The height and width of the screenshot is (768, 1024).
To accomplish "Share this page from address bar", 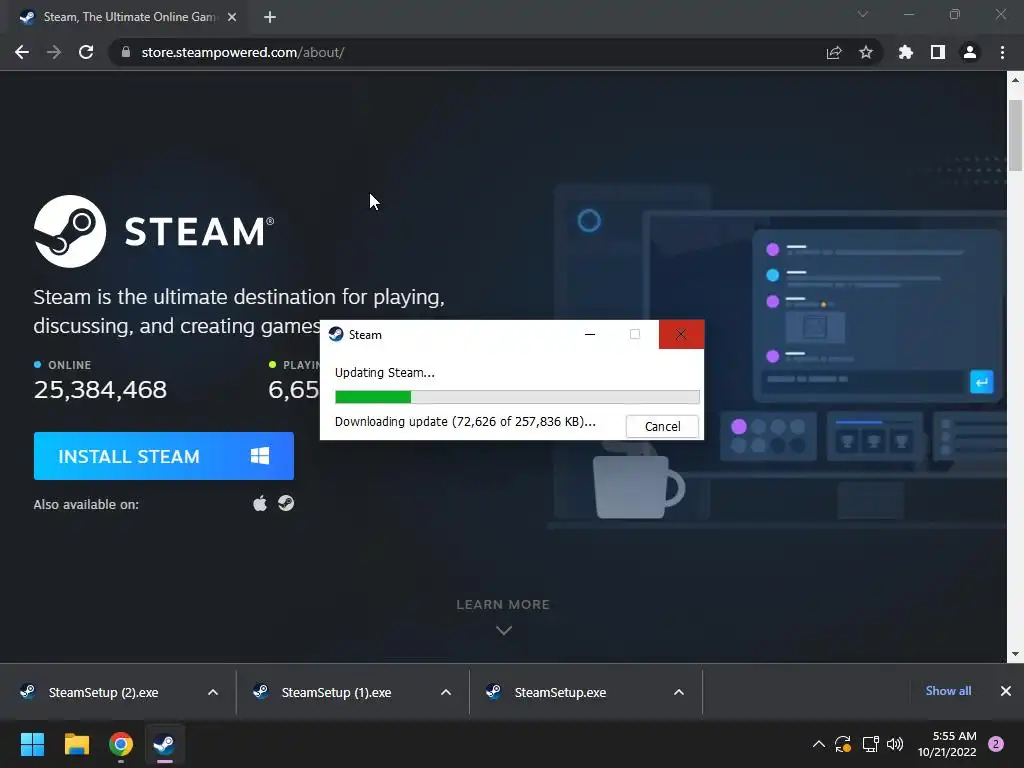I will 834,52.
